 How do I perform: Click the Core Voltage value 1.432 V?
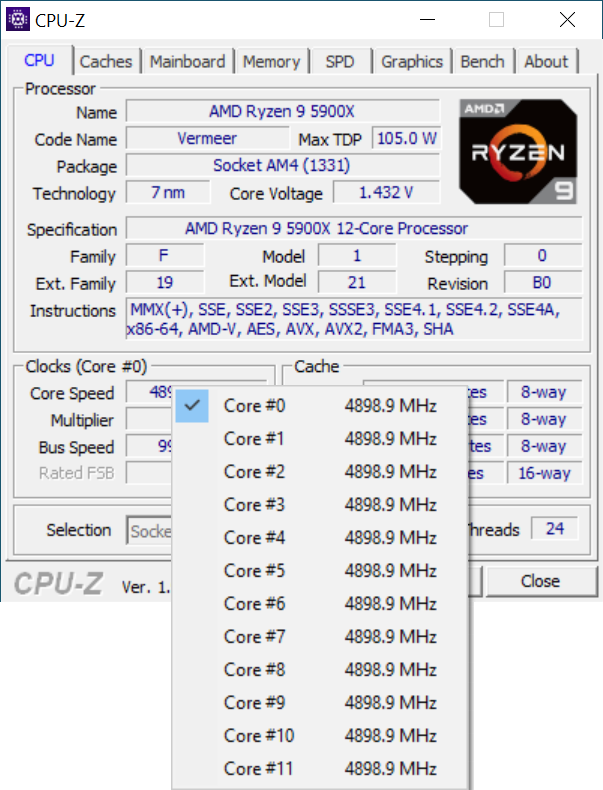[x=386, y=192]
